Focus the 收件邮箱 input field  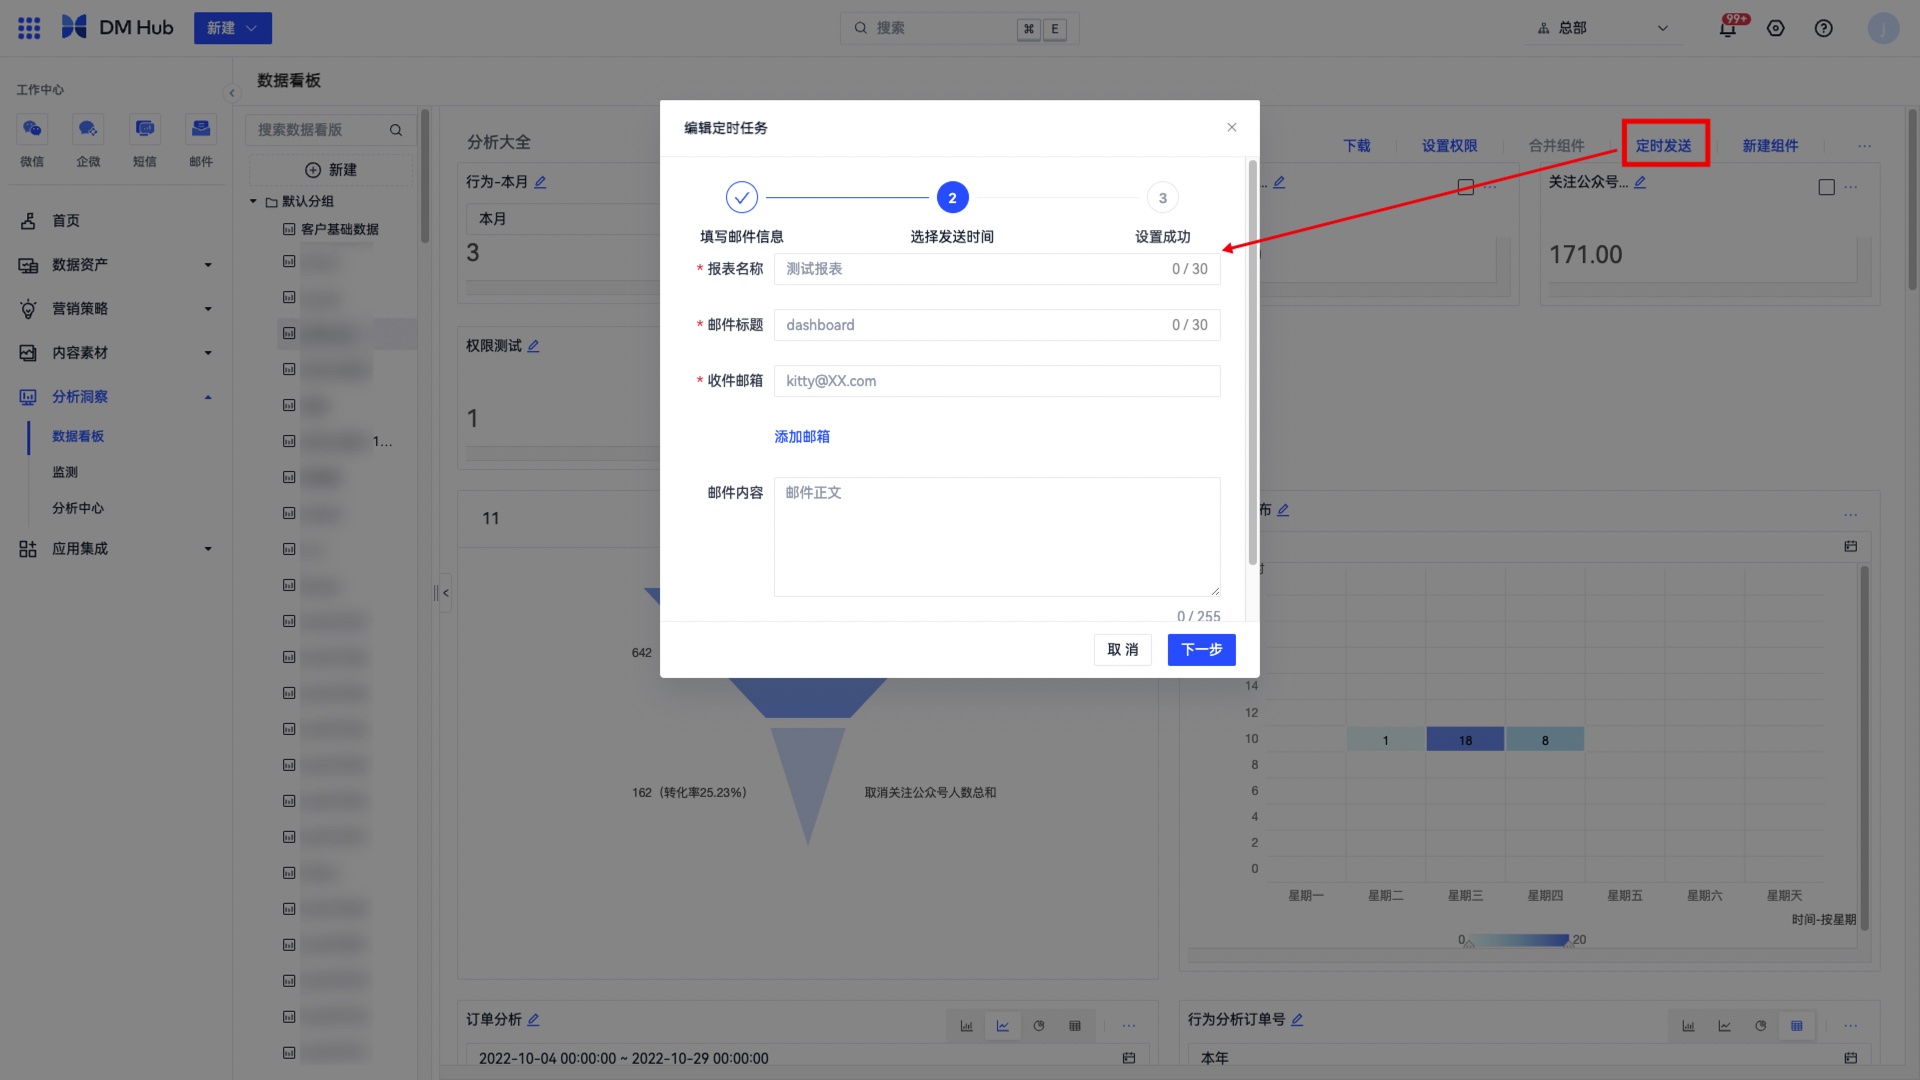pos(997,381)
